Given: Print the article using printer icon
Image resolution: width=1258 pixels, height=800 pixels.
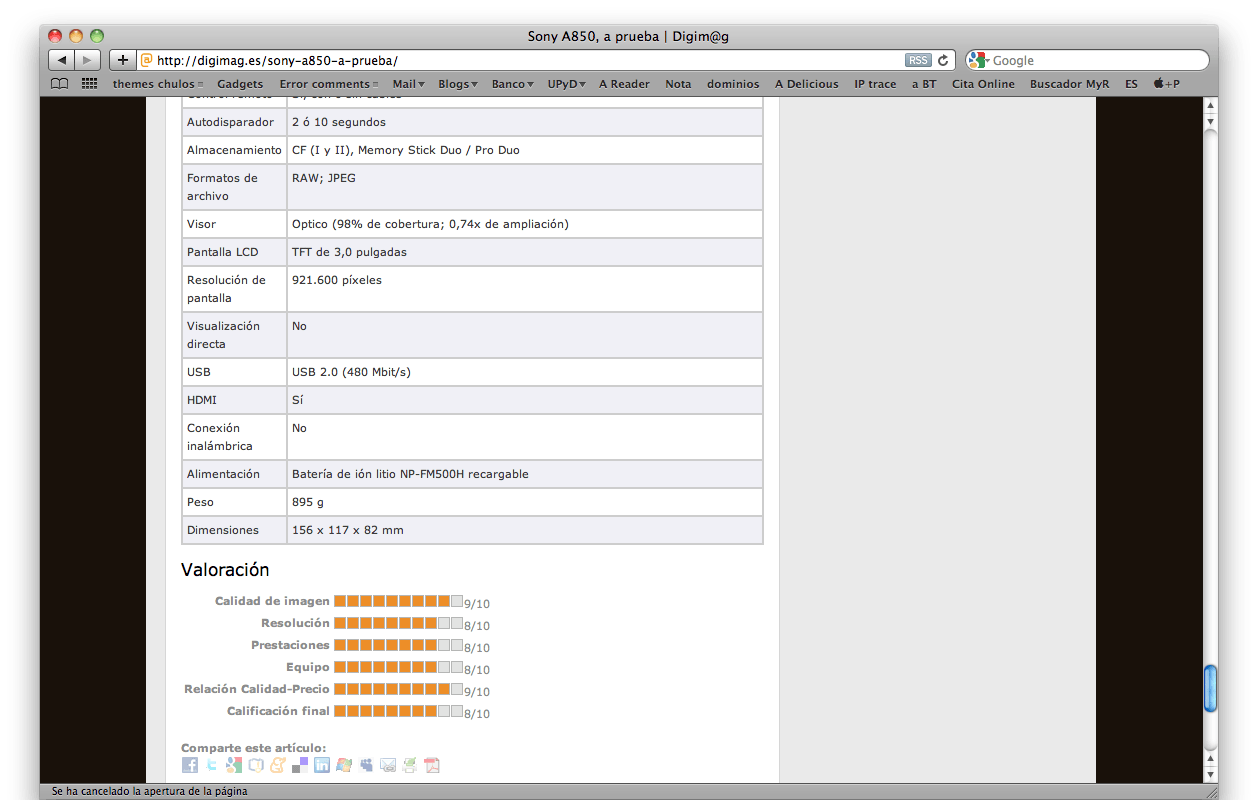Looking at the screenshot, I should (x=410, y=765).
